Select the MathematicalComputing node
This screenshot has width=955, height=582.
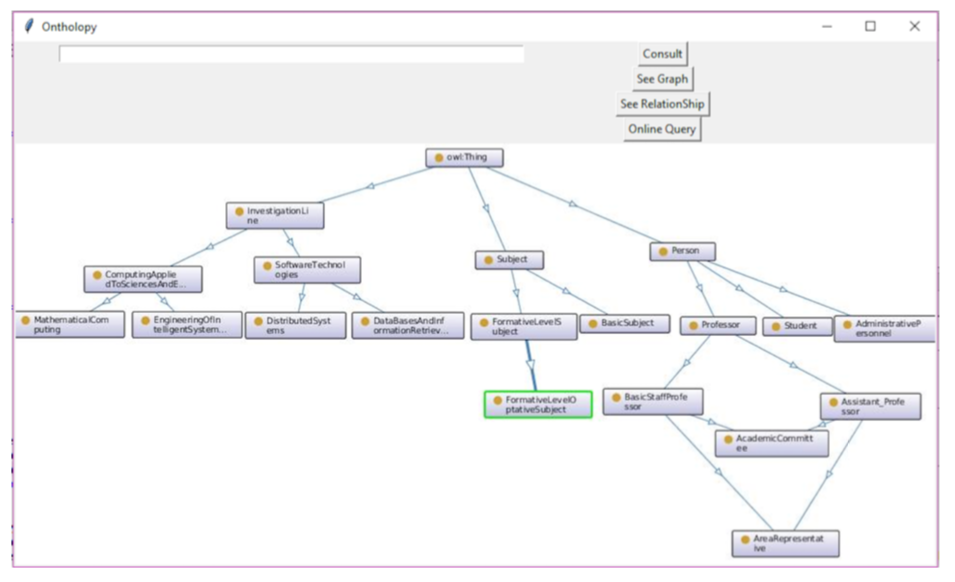[x=69, y=324]
